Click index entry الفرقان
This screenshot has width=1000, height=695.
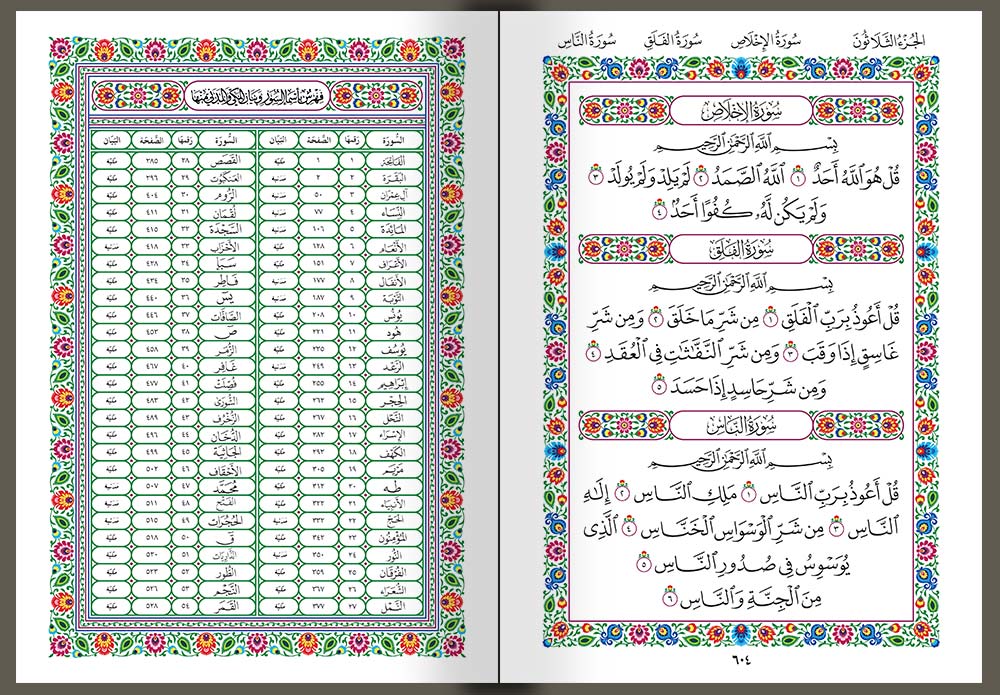tap(394, 574)
